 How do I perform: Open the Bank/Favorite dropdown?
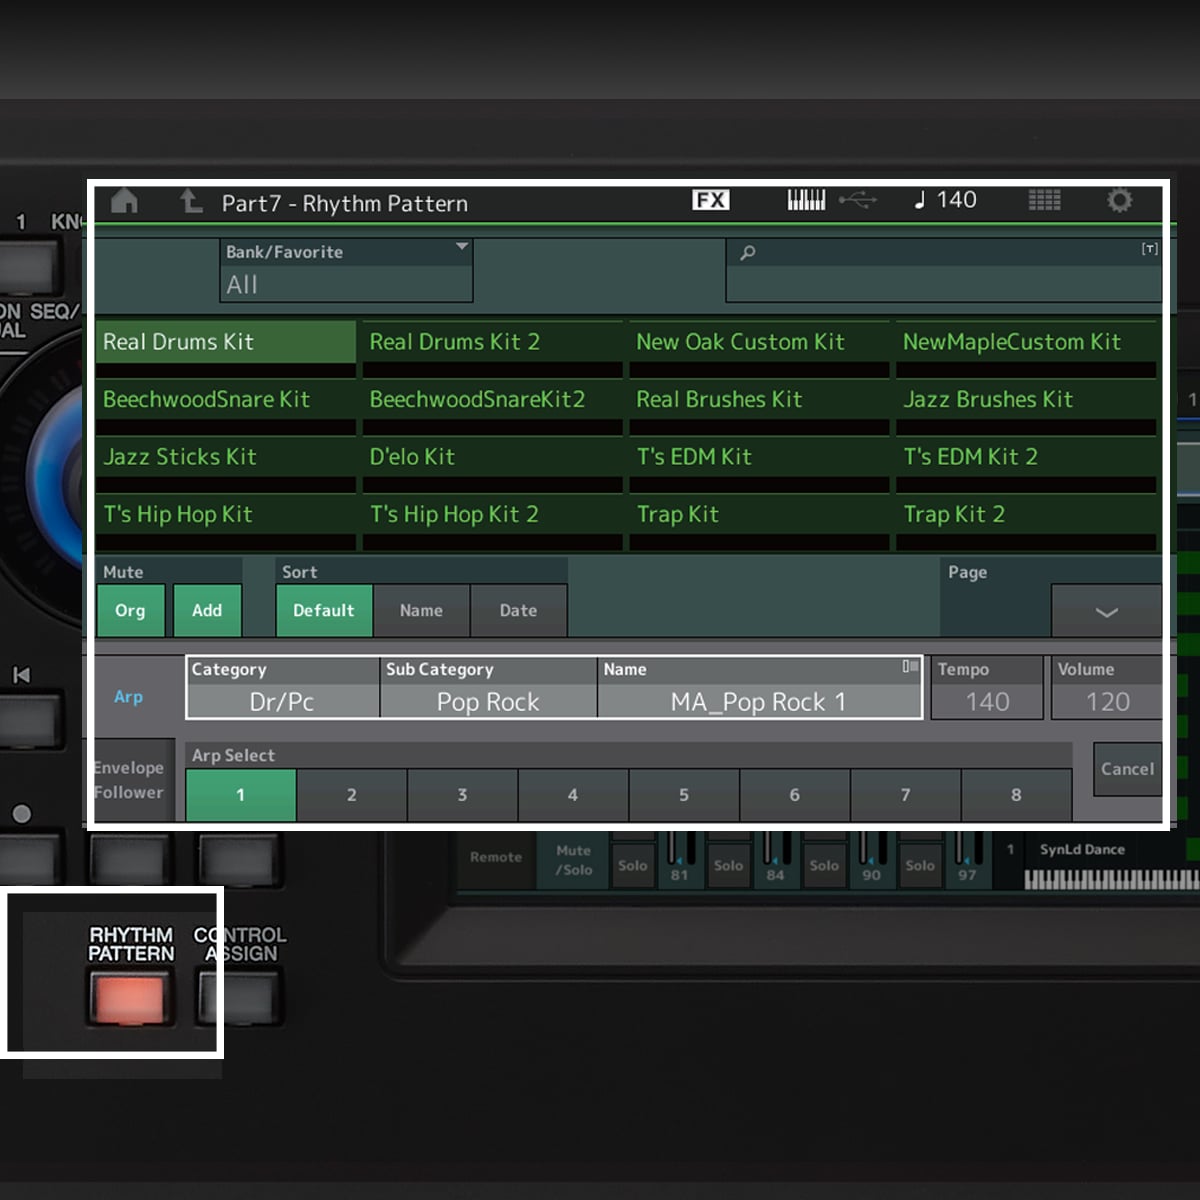click(x=345, y=271)
